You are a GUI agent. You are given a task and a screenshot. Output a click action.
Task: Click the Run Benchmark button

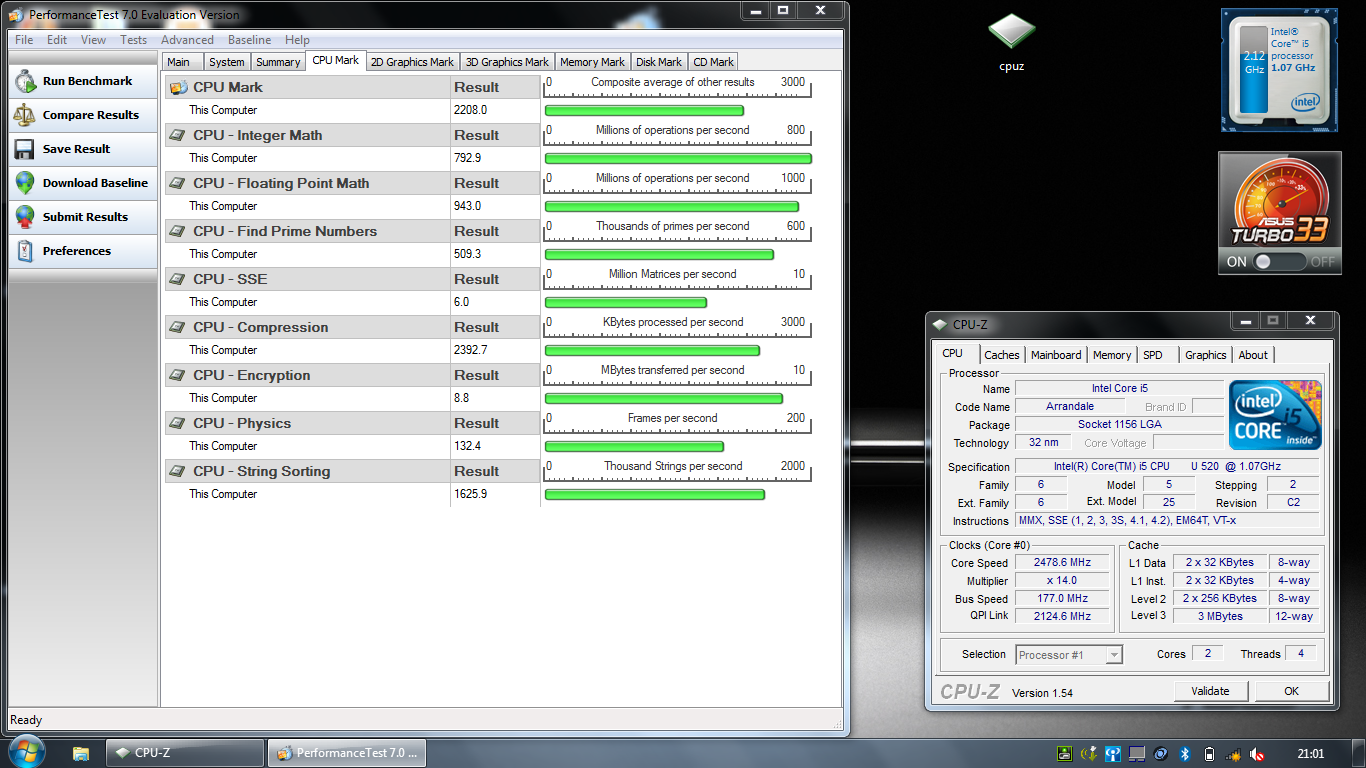coord(83,82)
